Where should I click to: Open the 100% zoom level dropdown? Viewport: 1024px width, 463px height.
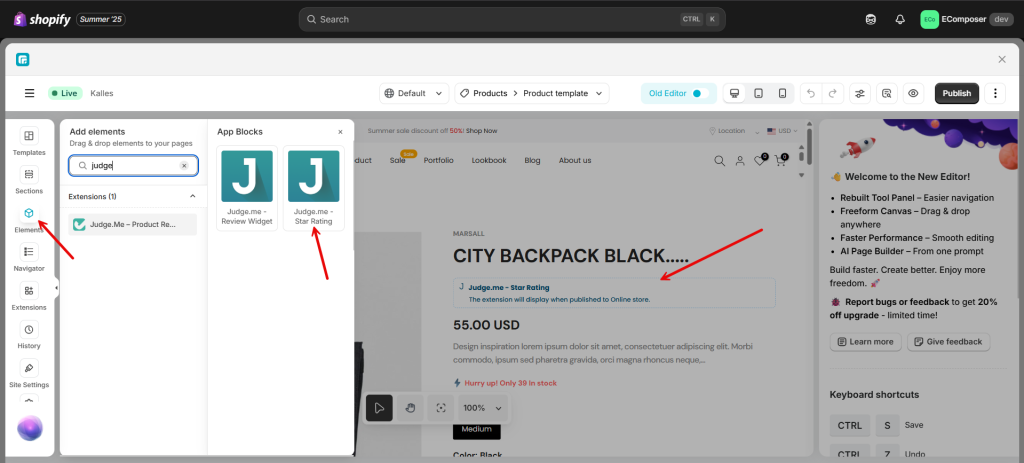[483, 408]
